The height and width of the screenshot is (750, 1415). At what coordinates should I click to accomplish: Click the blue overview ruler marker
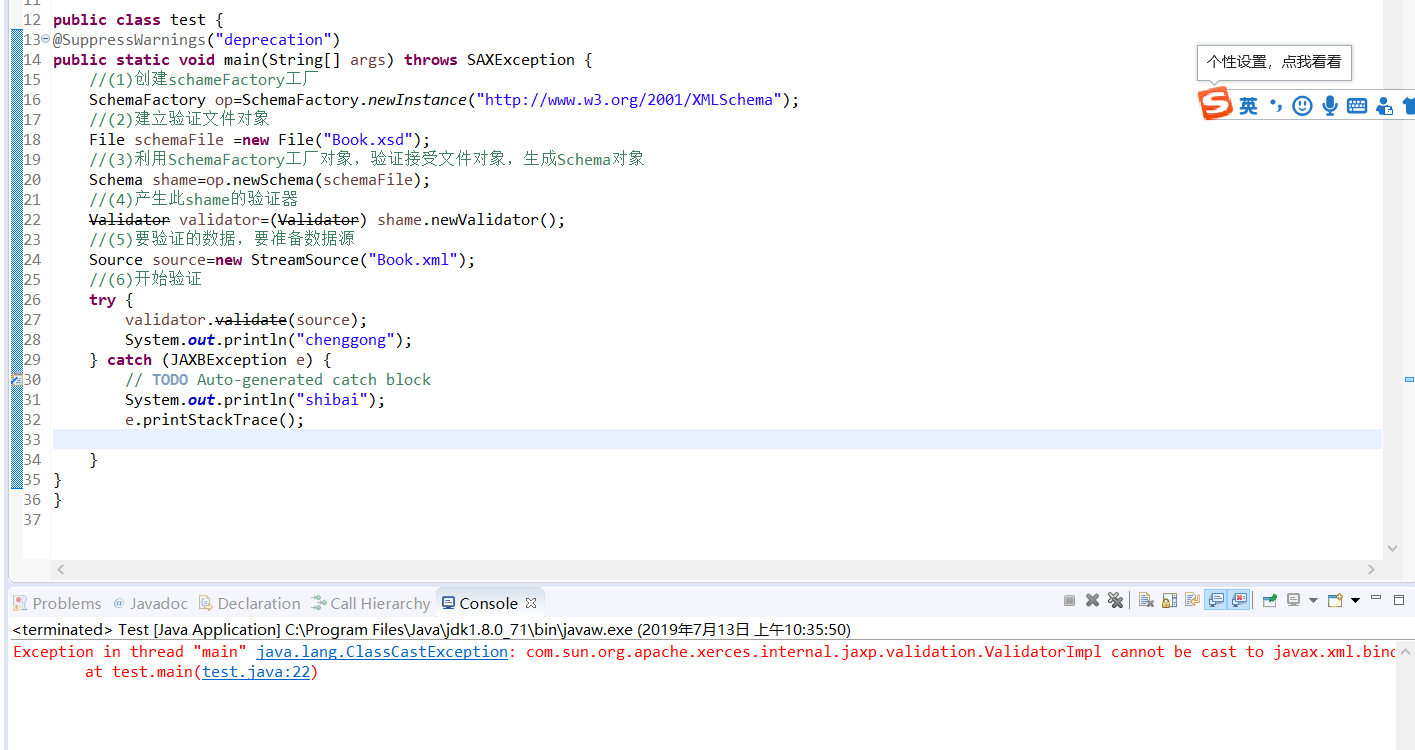tap(1409, 380)
